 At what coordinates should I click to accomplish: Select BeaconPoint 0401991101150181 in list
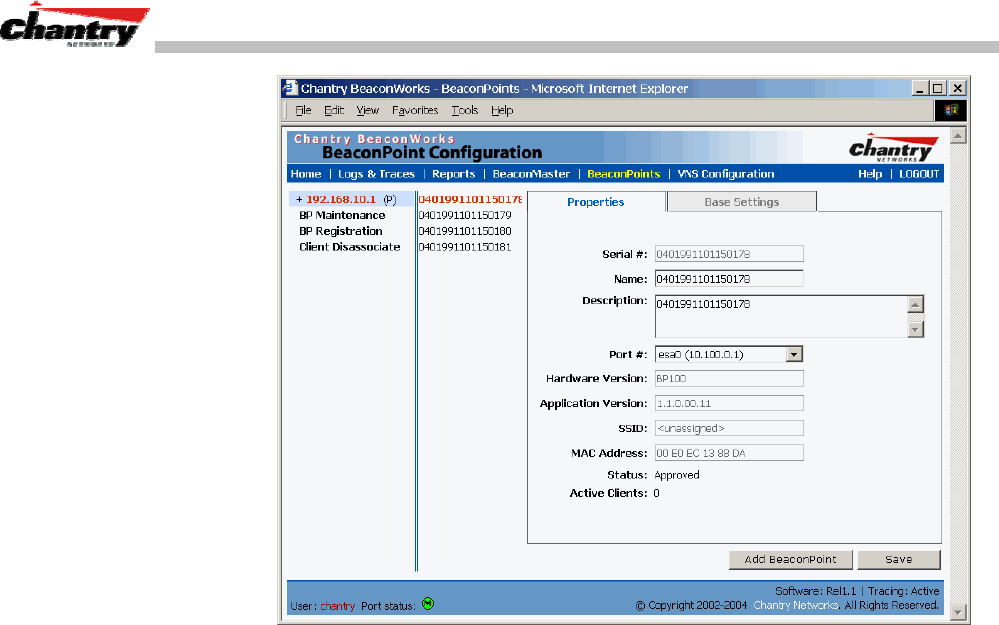coord(465,247)
